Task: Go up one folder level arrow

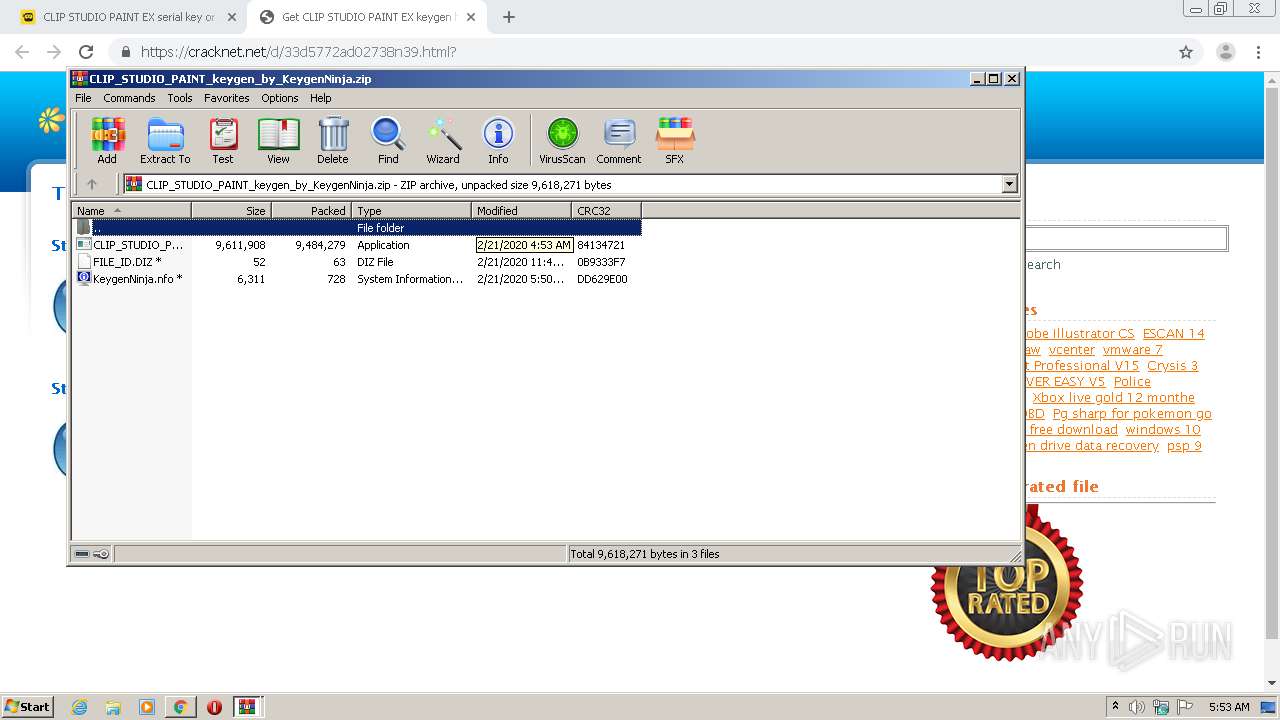Action: click(x=92, y=184)
